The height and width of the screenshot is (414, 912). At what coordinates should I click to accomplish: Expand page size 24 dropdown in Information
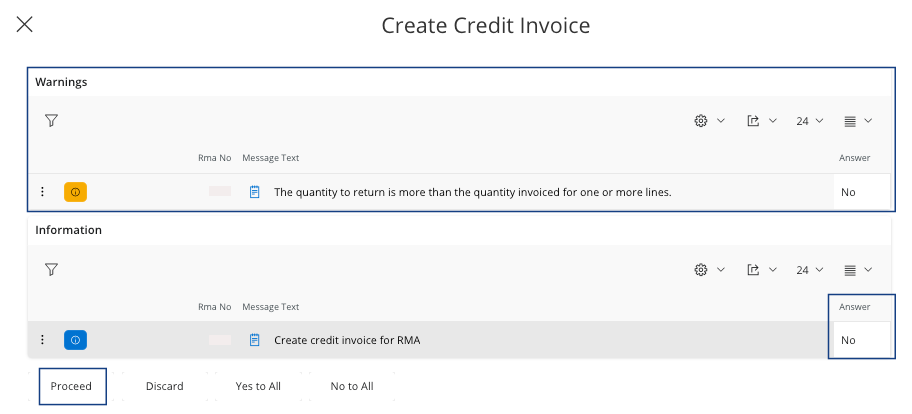[809, 269]
